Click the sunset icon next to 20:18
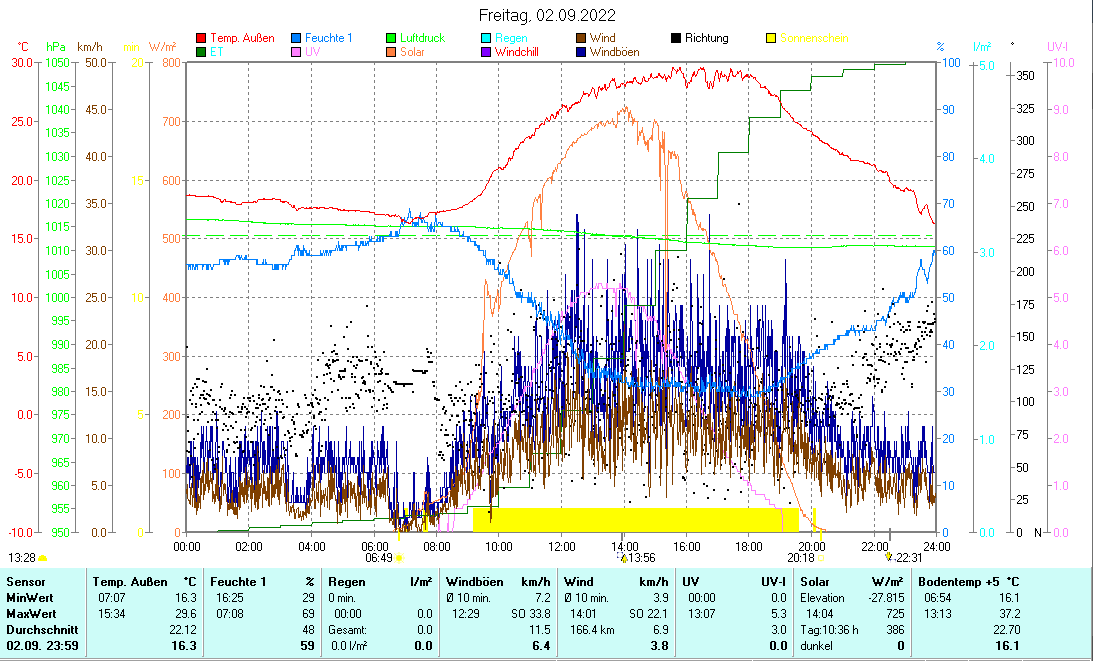The image size is (1093, 661). 820,558
